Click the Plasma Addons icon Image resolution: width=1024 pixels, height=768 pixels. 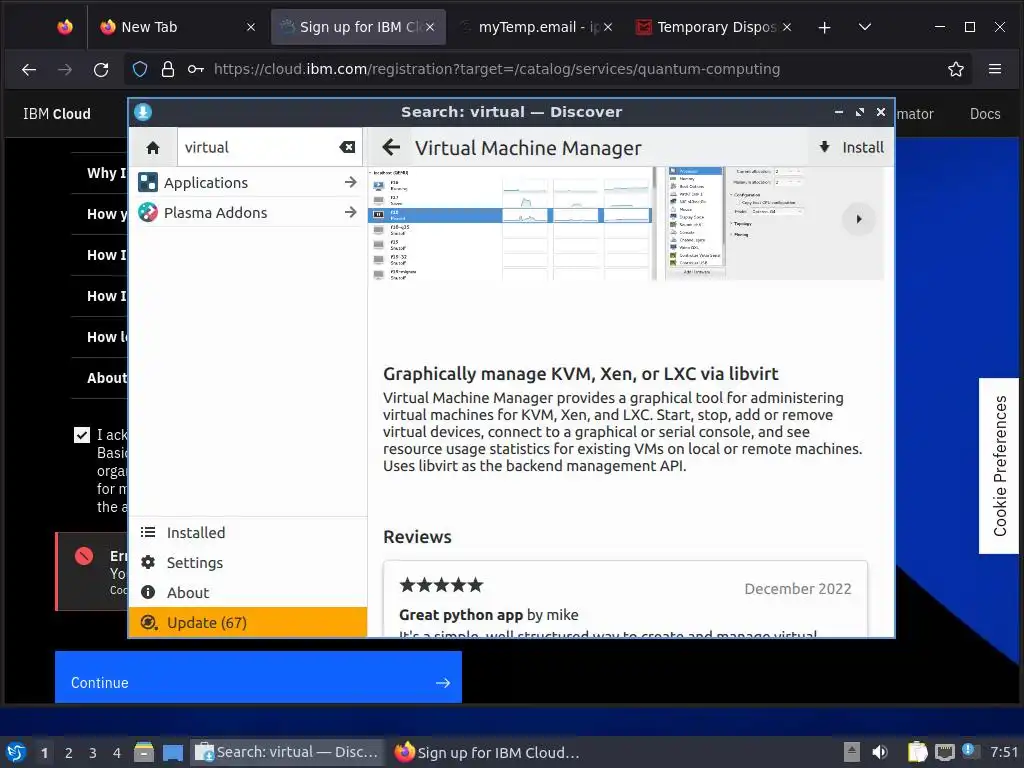(x=148, y=212)
